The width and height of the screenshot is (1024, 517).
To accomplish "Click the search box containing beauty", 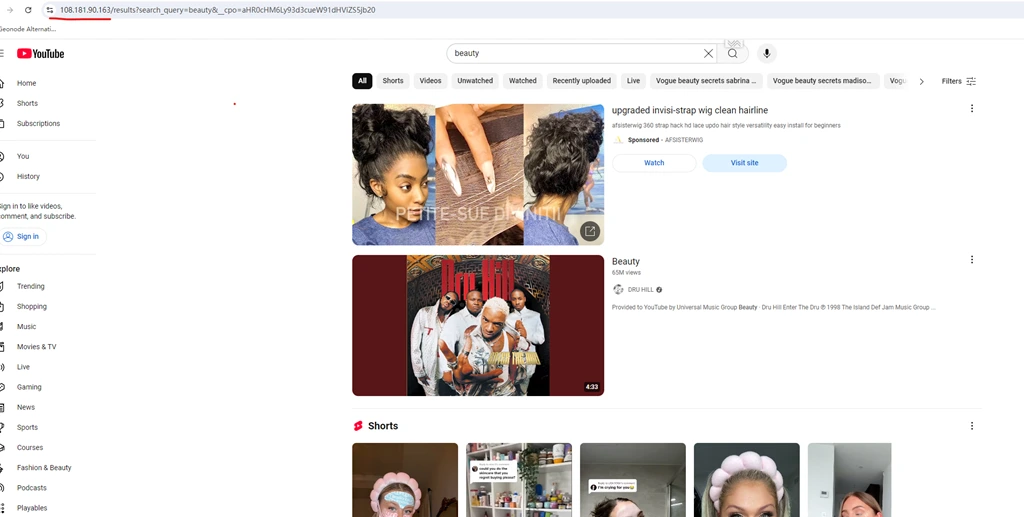I will [x=575, y=53].
